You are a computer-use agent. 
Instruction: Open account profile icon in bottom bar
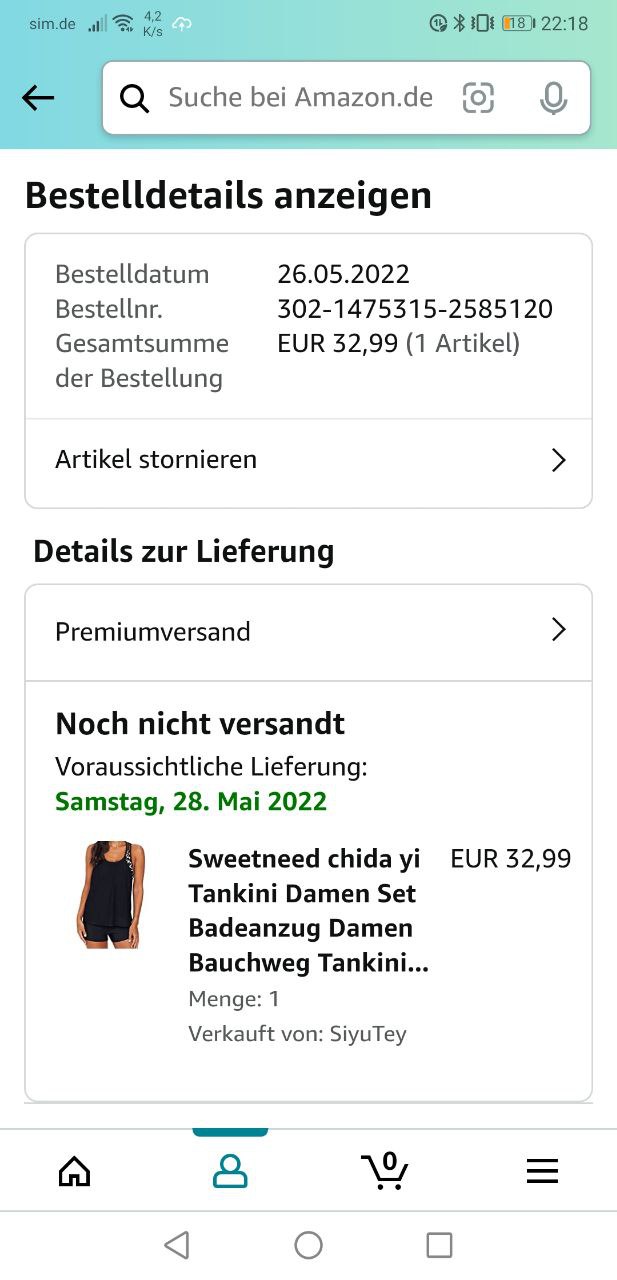[x=230, y=1171]
